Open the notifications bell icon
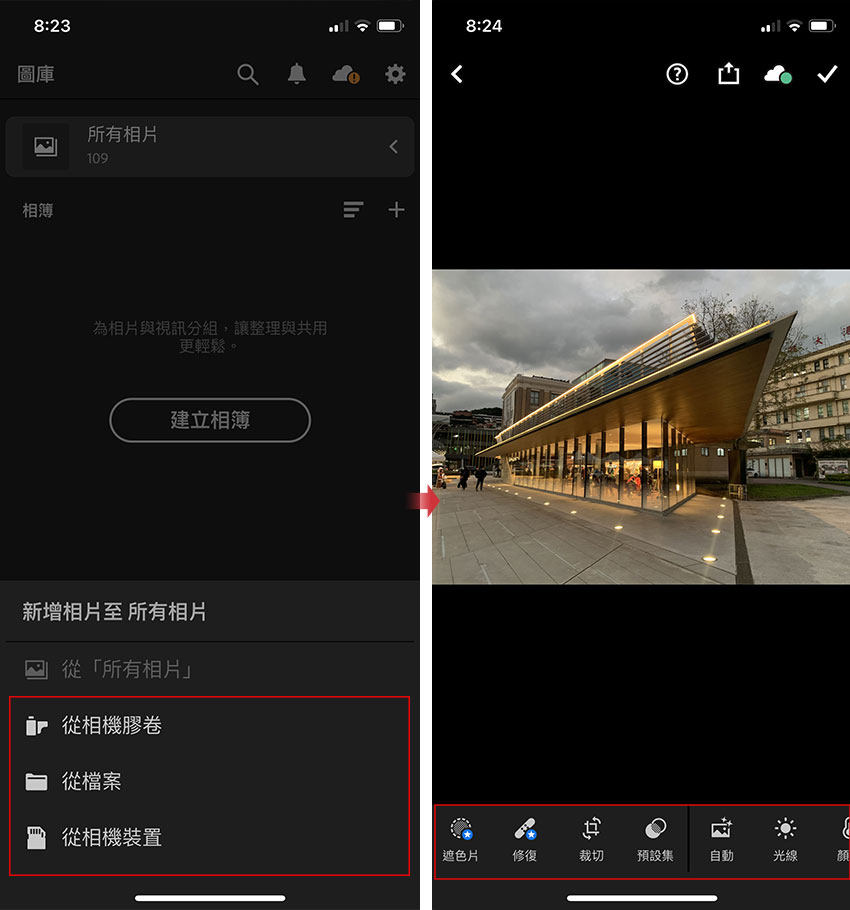850x910 pixels. click(x=297, y=74)
